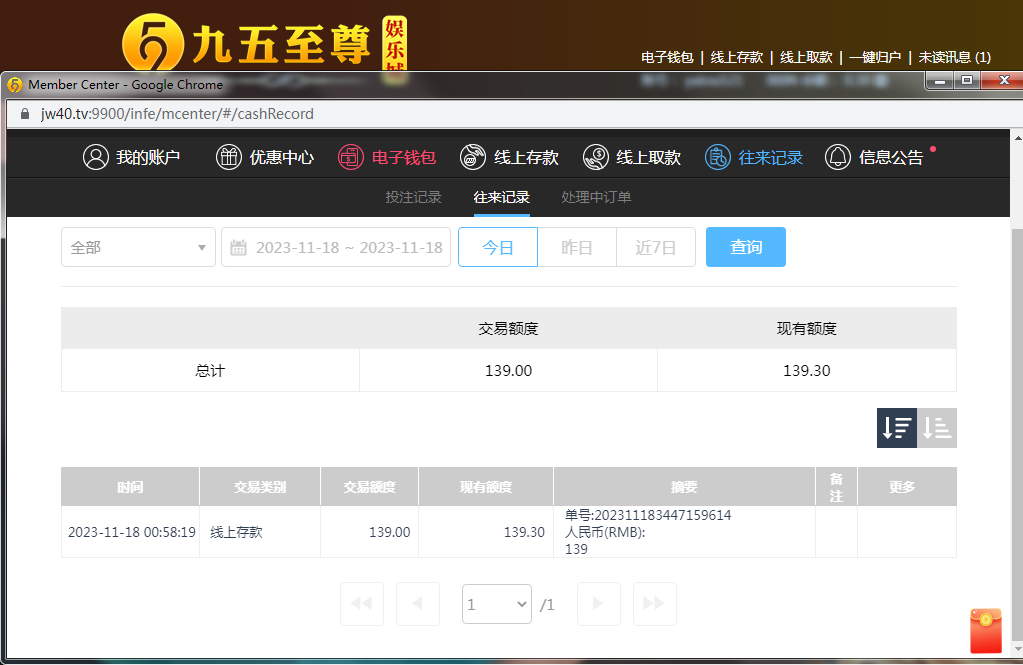Click Chrome window favicon in title bar

pos(15,85)
